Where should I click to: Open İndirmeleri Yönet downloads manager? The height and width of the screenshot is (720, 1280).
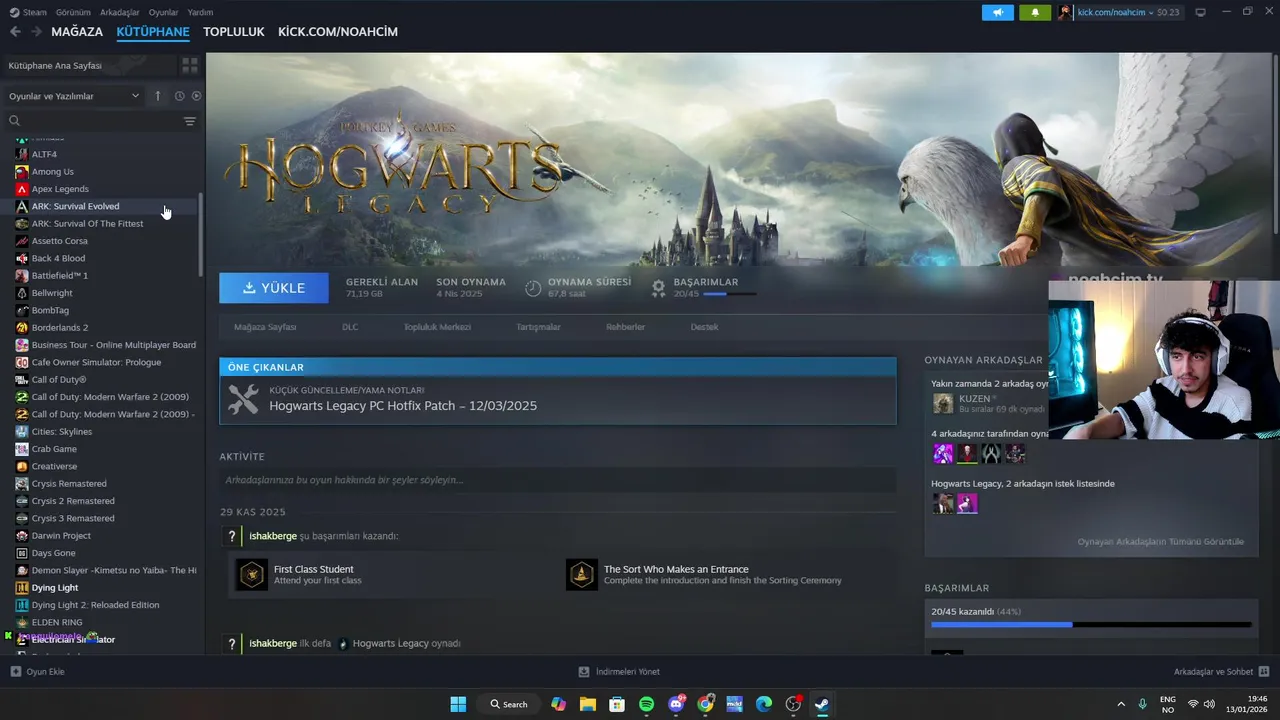(x=619, y=672)
